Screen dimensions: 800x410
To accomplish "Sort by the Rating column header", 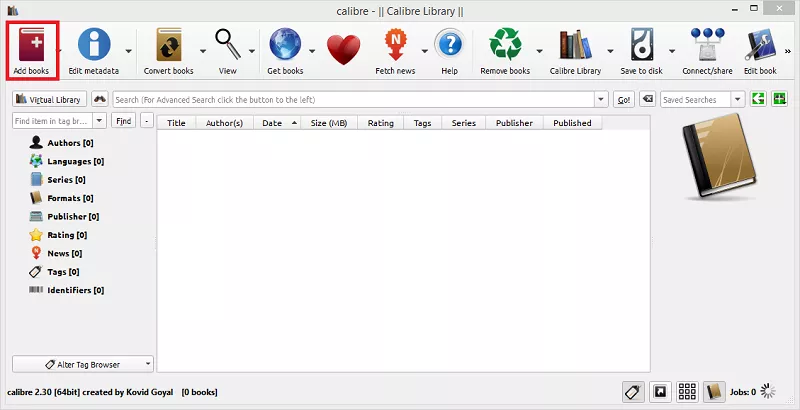I will (x=381, y=123).
